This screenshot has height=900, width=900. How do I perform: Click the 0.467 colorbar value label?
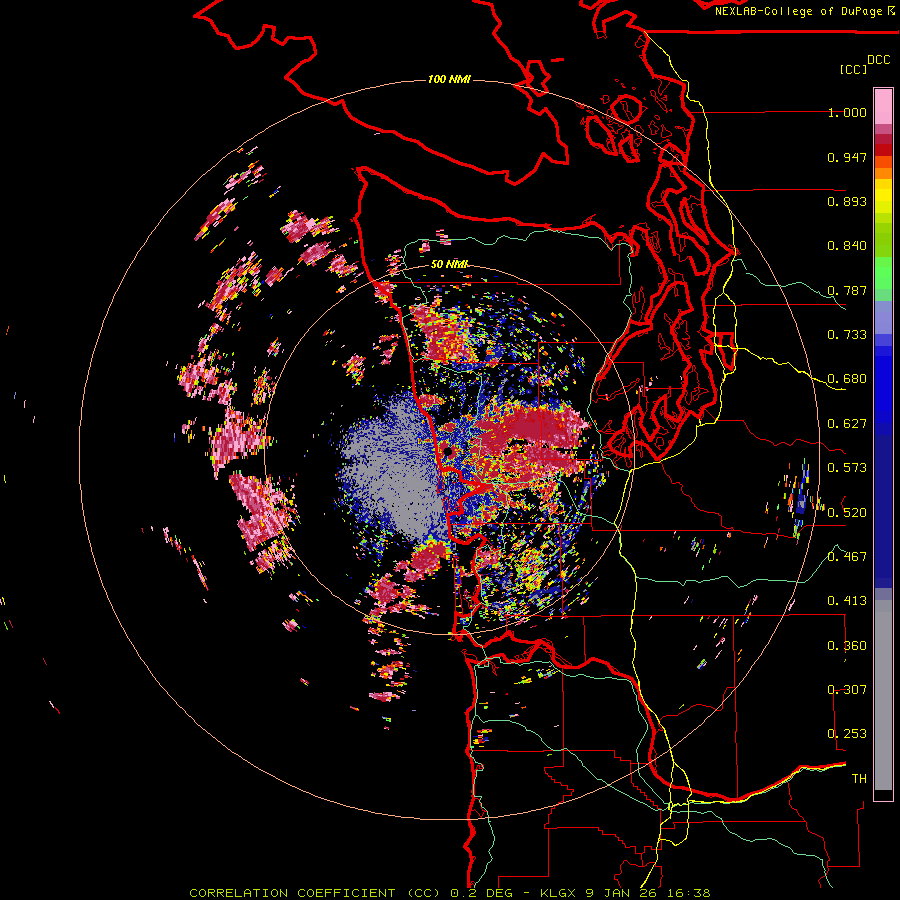tap(847, 557)
